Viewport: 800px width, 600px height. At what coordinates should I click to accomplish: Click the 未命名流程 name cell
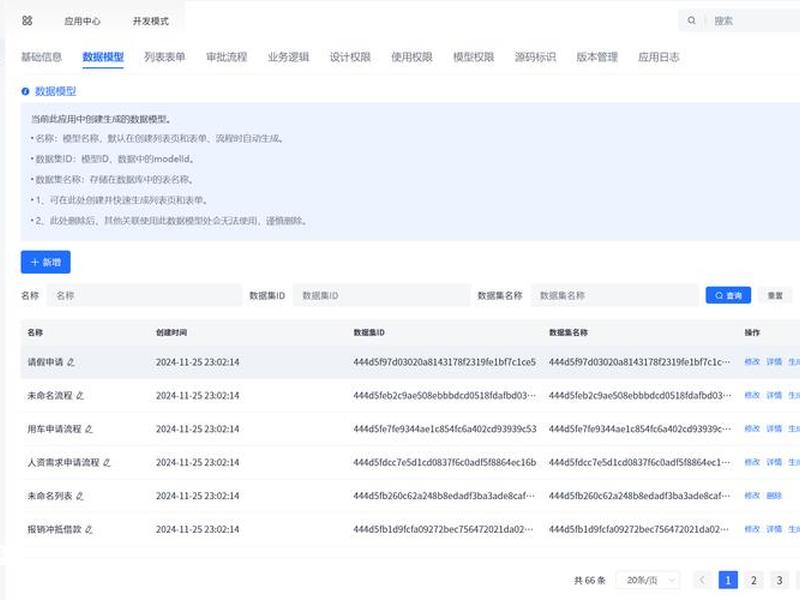tap(50, 395)
